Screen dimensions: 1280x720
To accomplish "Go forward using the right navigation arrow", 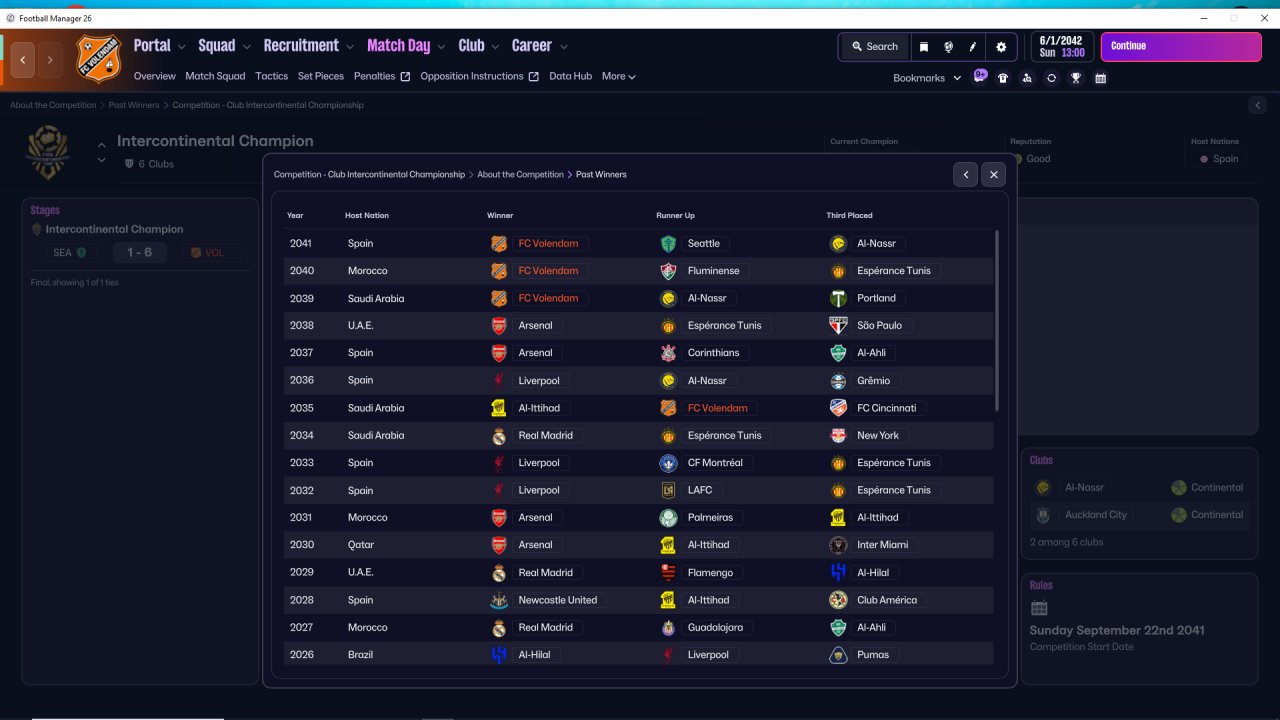I will tap(50, 60).
